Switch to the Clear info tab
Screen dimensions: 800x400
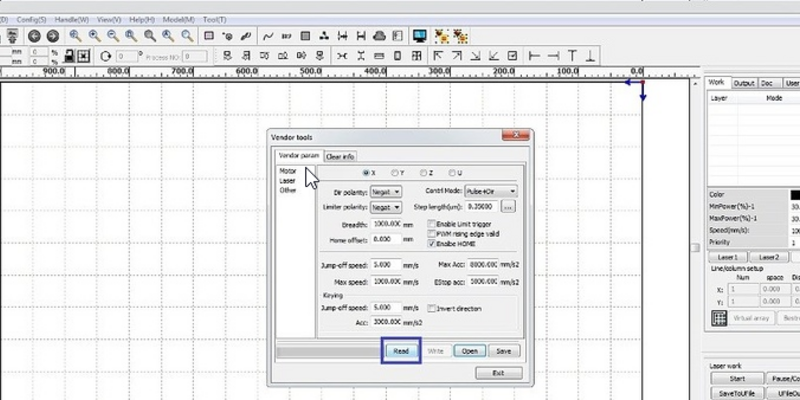pyautogui.click(x=340, y=156)
